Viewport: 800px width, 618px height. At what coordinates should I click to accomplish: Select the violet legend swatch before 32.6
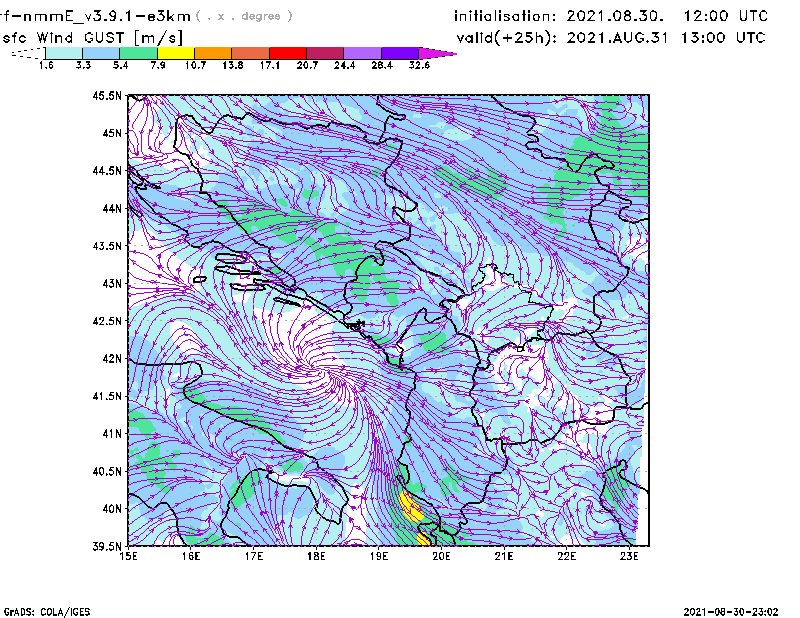pos(400,53)
